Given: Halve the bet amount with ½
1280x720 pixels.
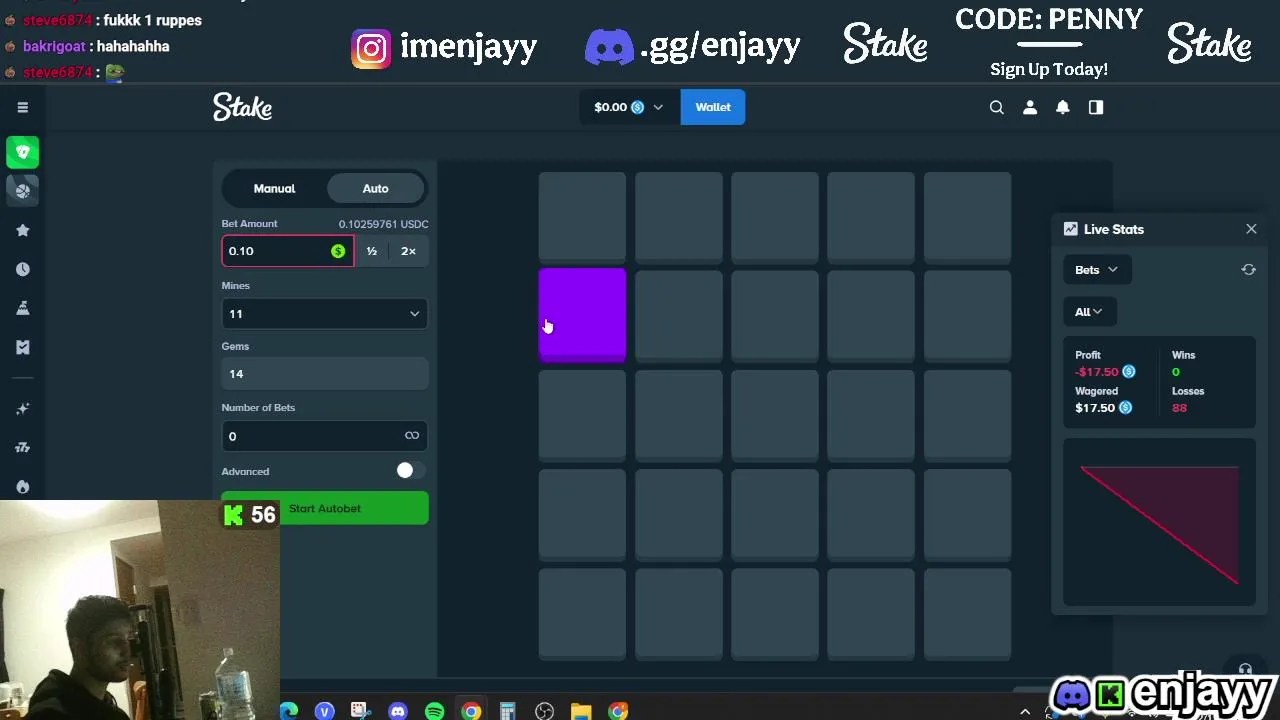Looking at the screenshot, I should point(371,251).
